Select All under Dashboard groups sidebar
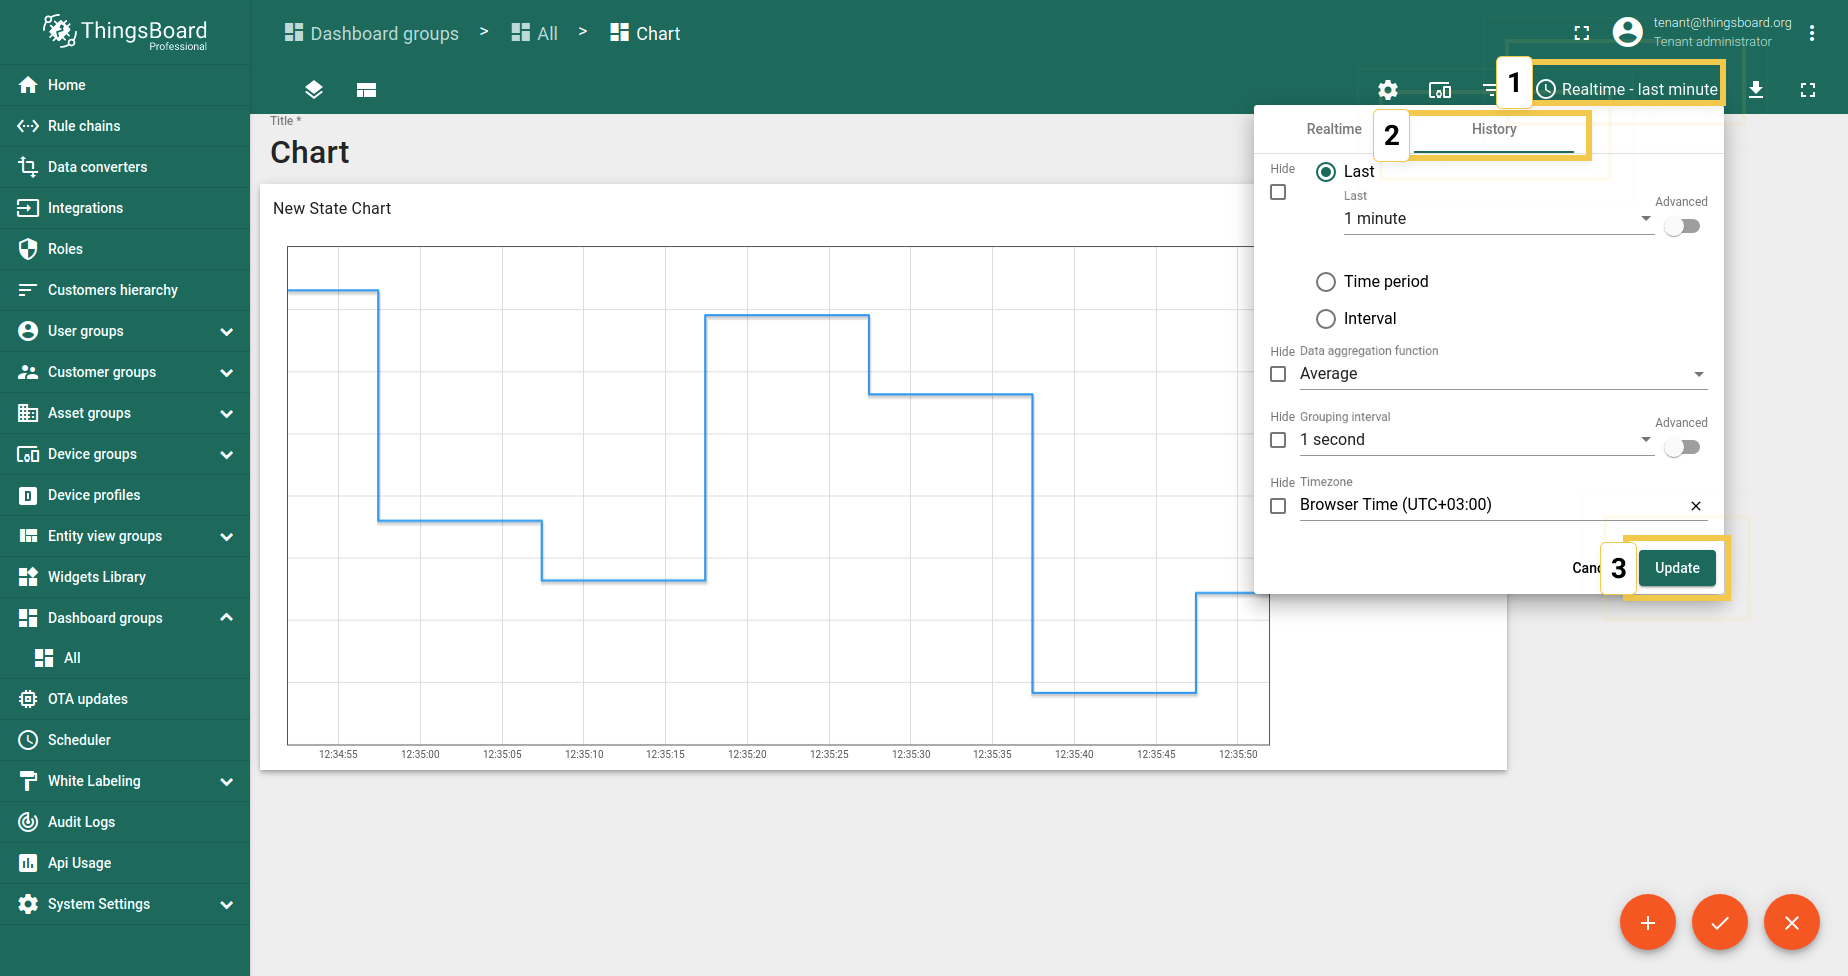The height and width of the screenshot is (976, 1848). point(125,658)
